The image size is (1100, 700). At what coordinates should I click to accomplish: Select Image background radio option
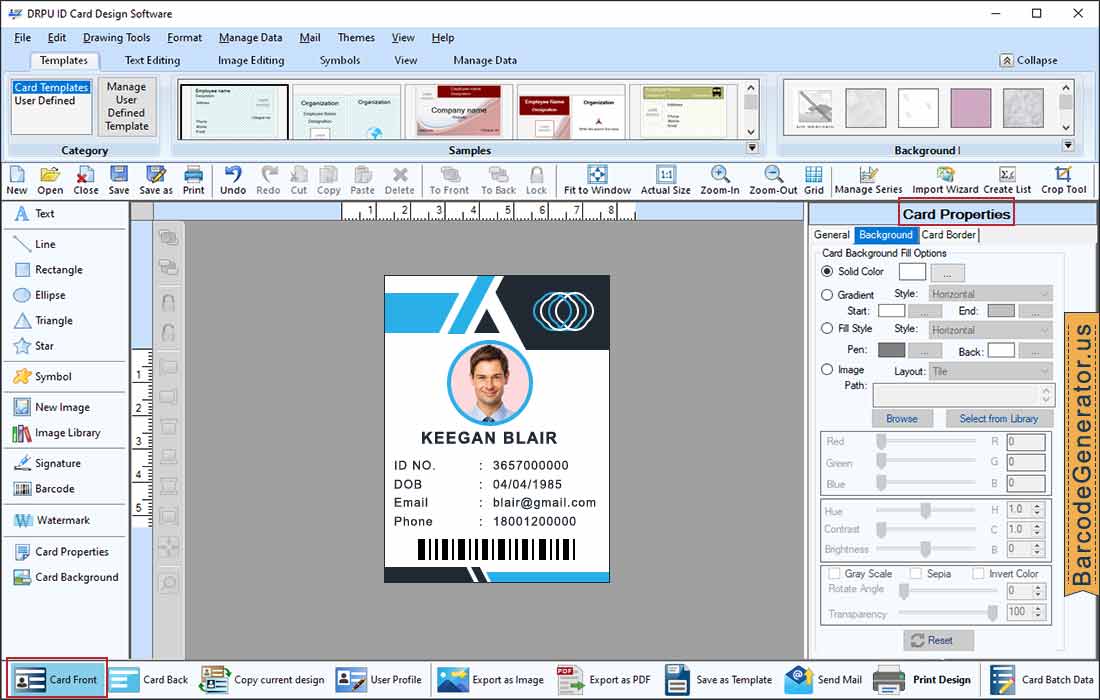coord(827,370)
